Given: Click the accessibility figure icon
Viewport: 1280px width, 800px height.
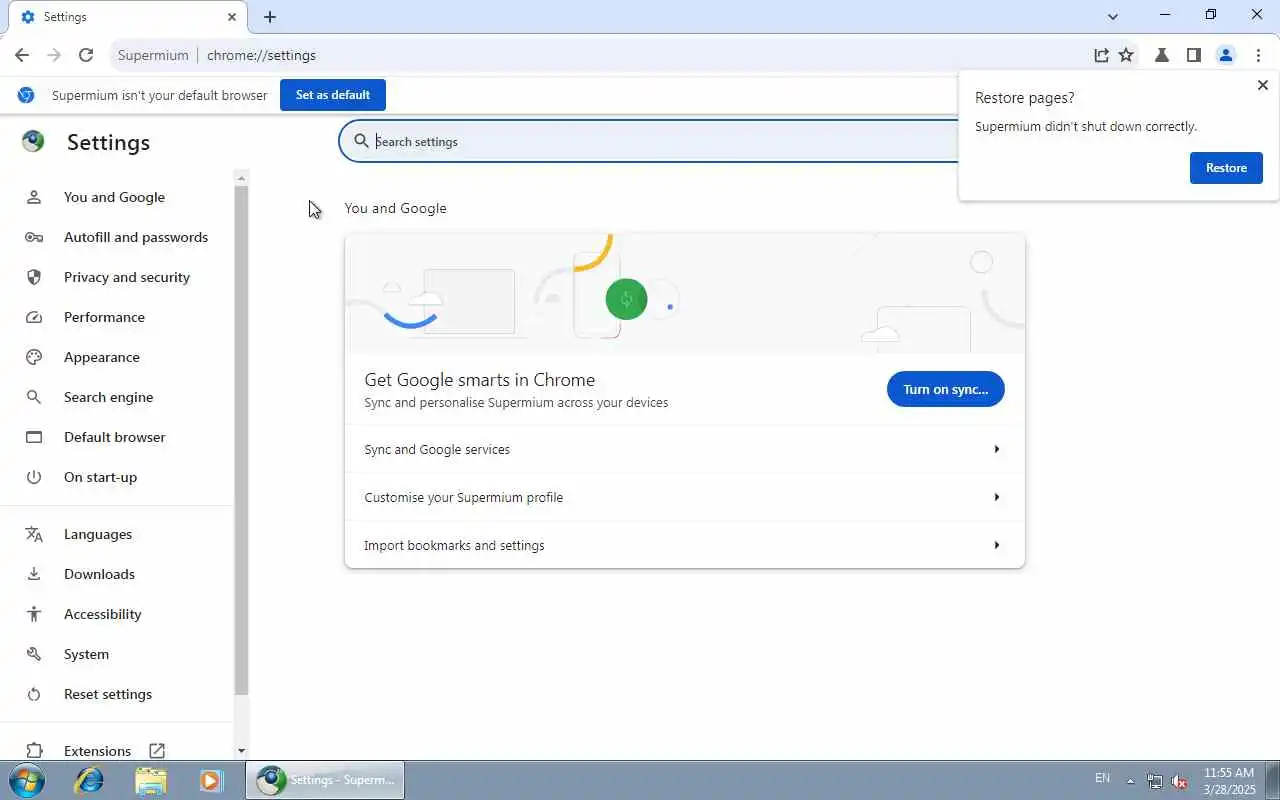Looking at the screenshot, I should pyautogui.click(x=34, y=614).
